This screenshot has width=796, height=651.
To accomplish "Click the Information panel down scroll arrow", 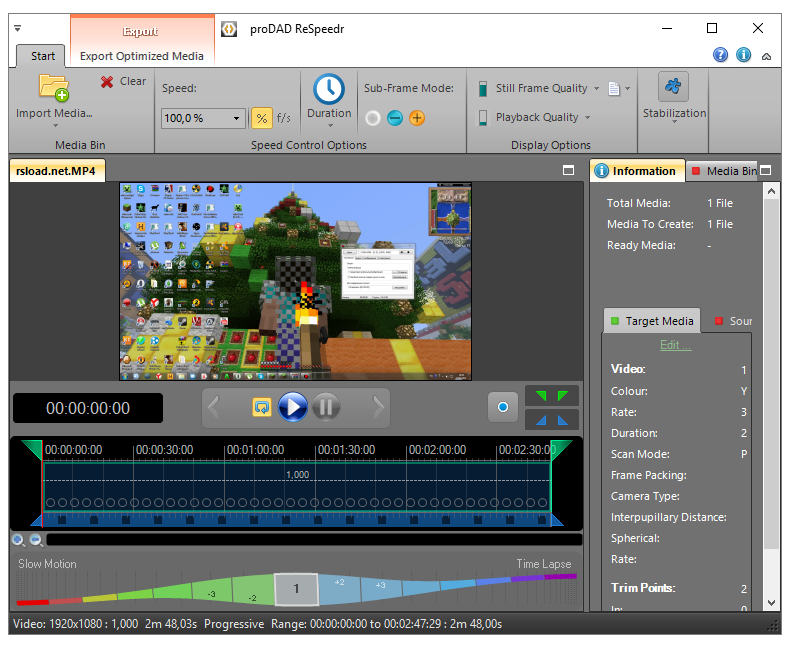I will pos(772,603).
